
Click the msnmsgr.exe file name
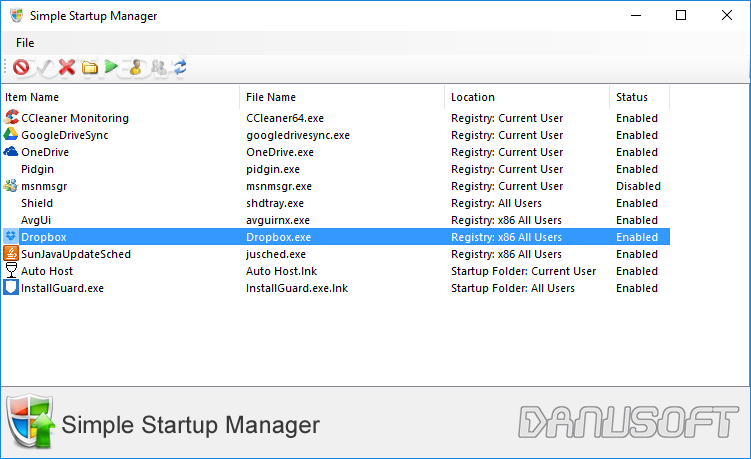279,186
